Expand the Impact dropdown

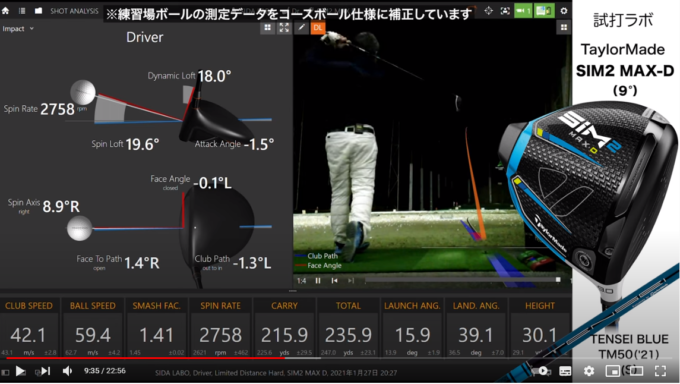(18, 29)
